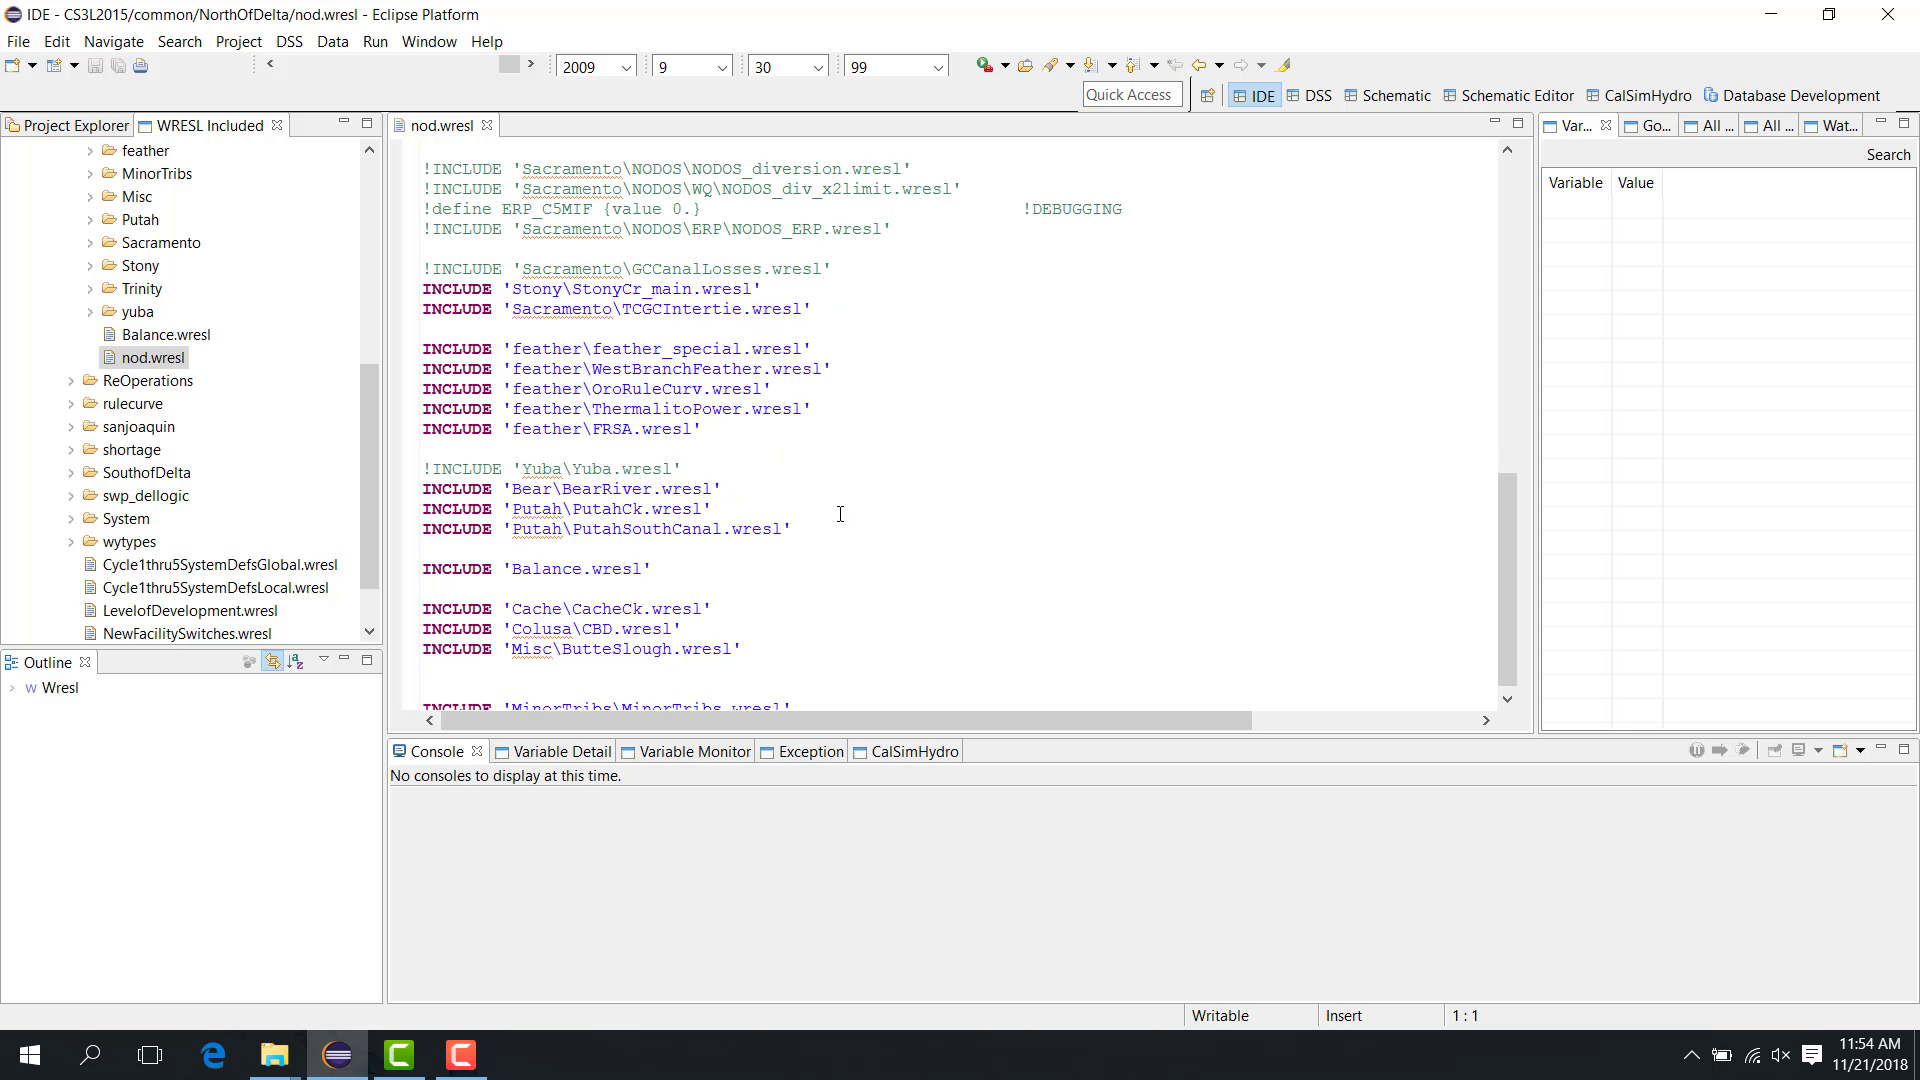Click the New file wizard icon

[x=13, y=66]
